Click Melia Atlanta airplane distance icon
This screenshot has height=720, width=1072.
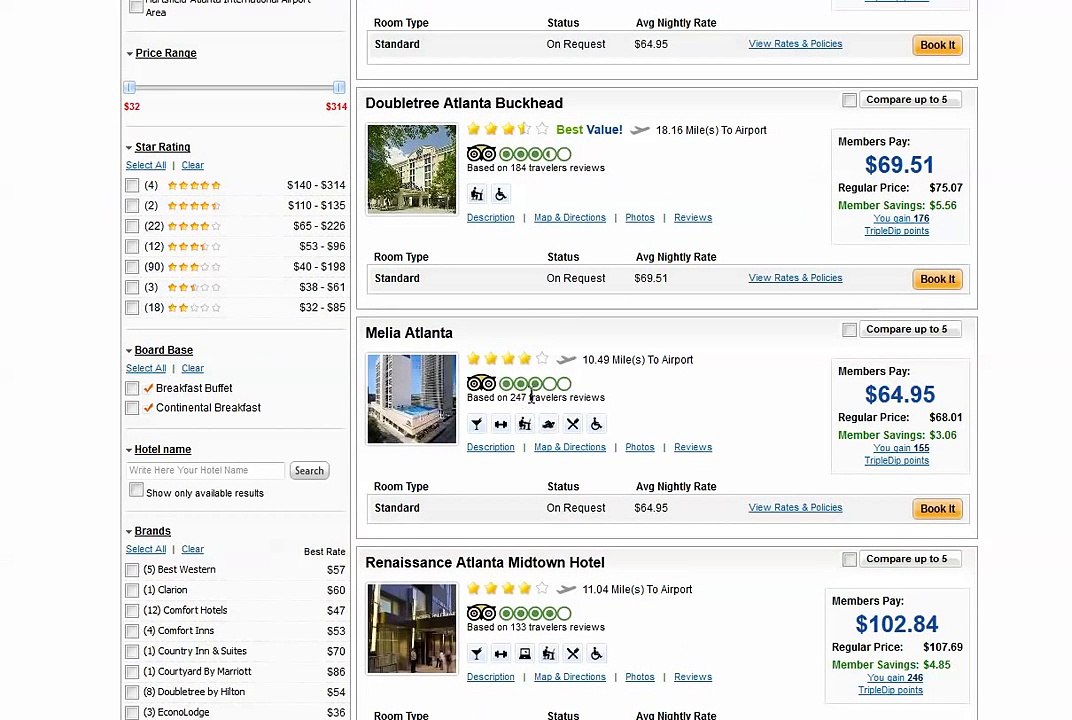coord(566,360)
